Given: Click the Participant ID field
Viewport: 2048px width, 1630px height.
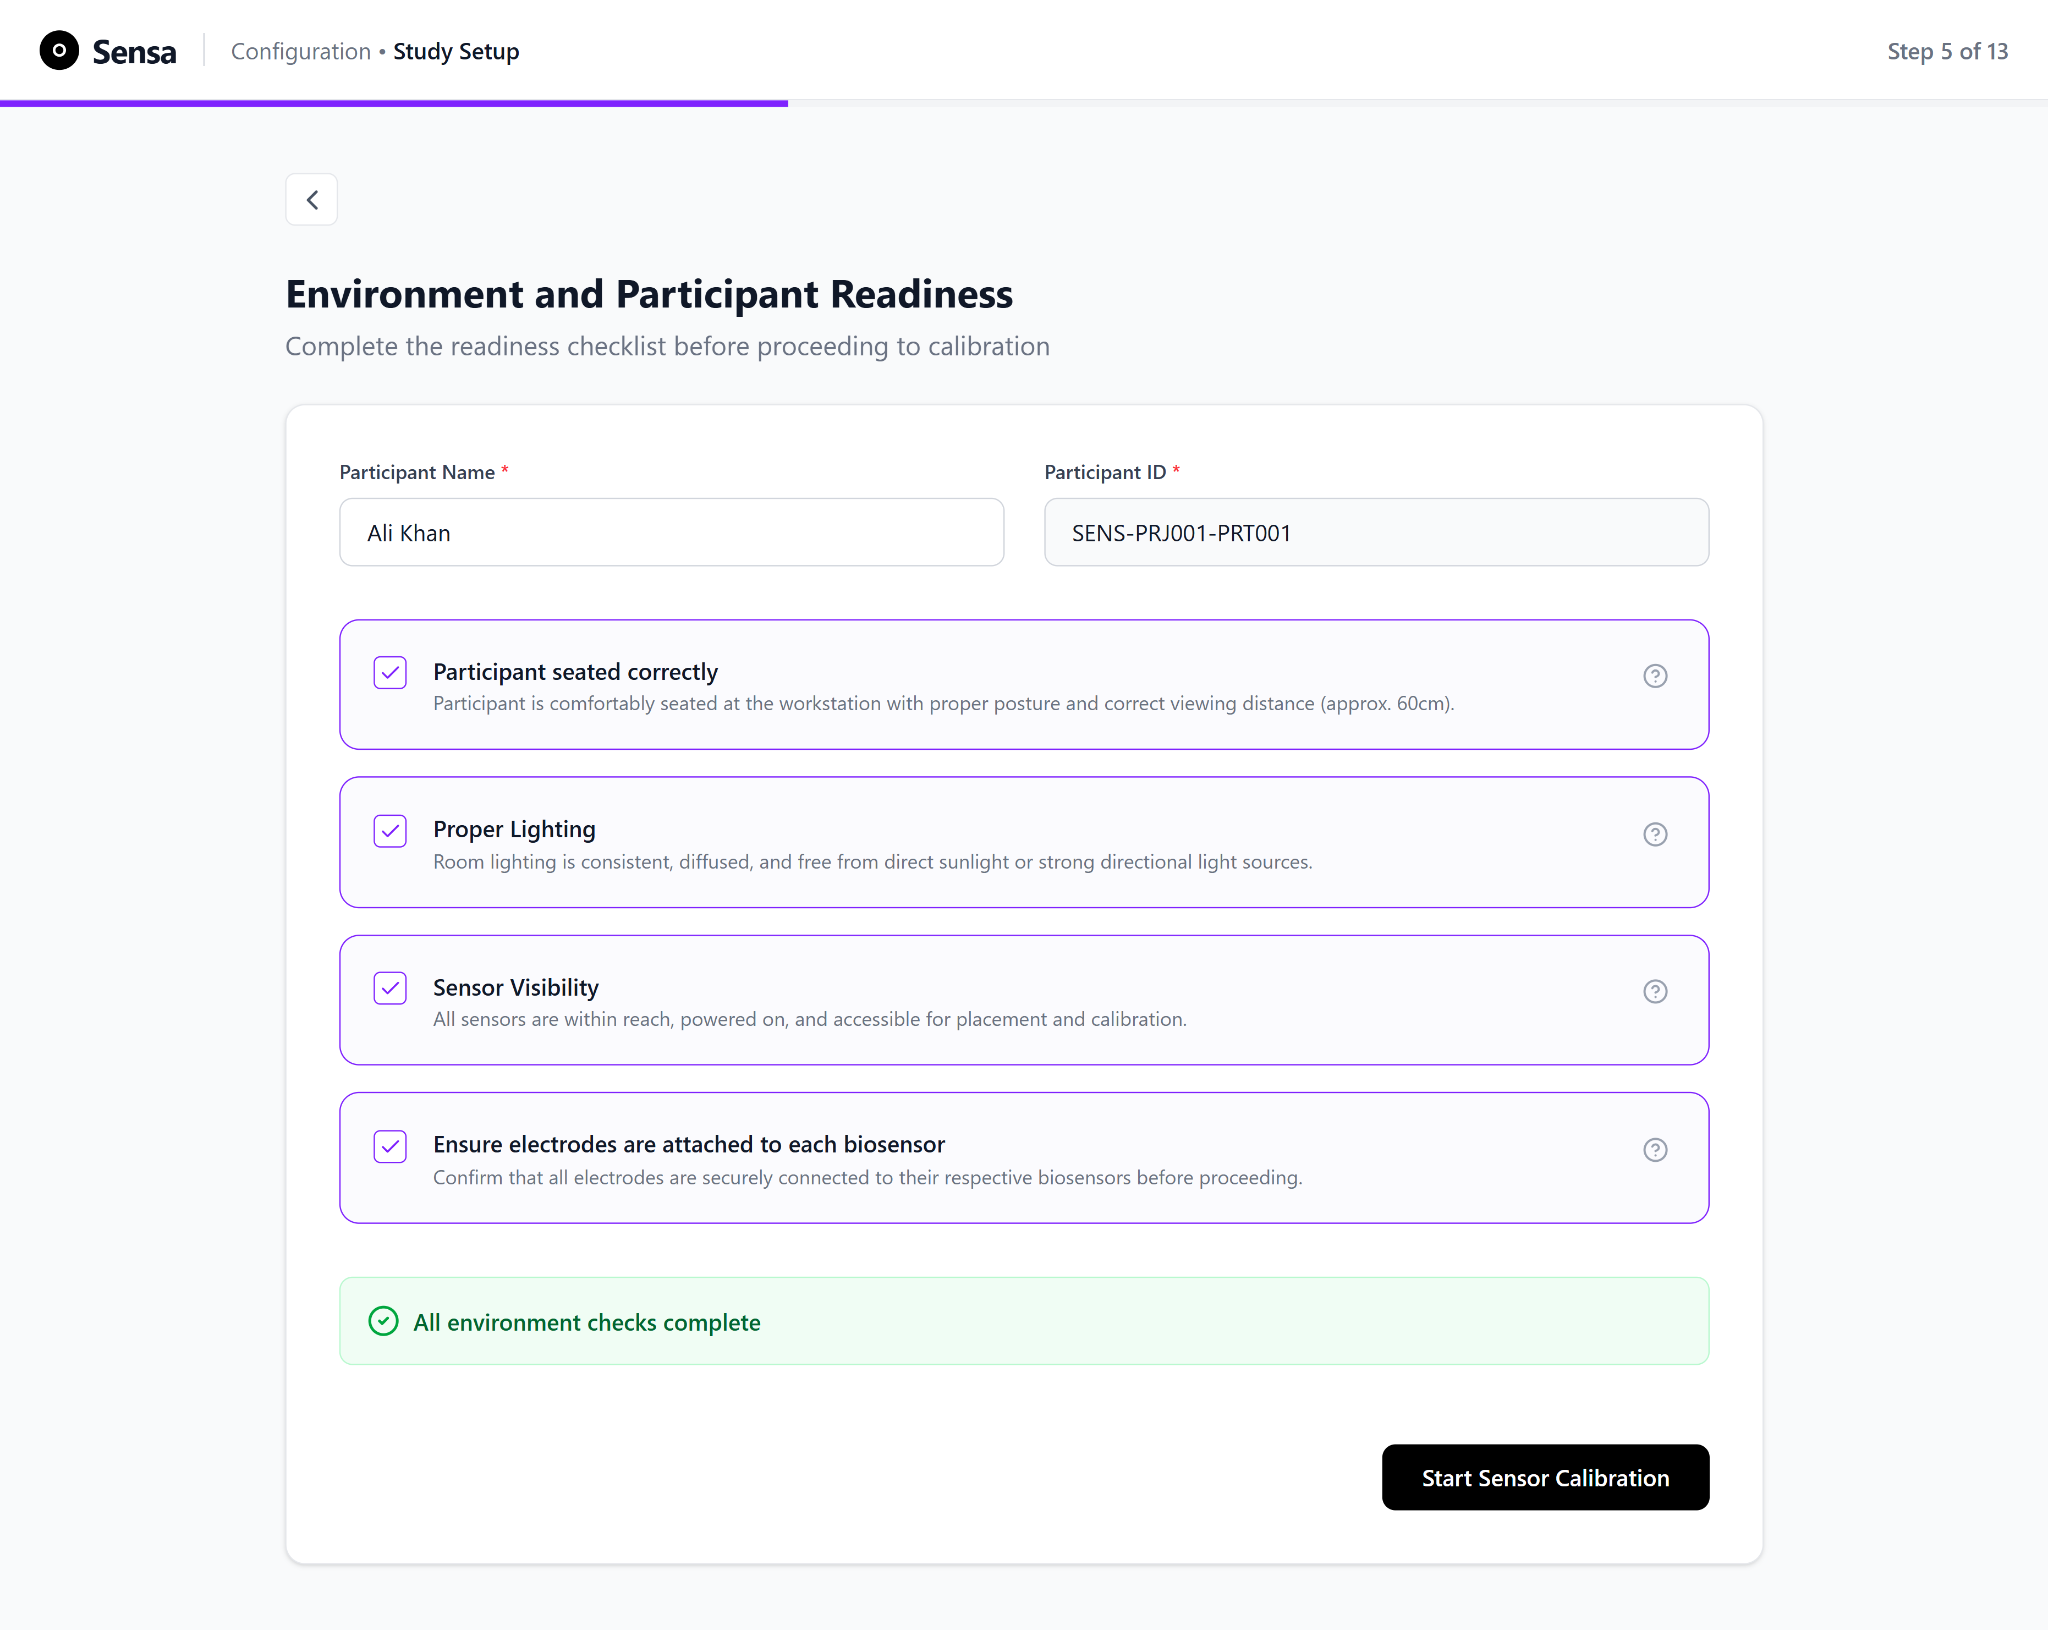Looking at the screenshot, I should coord(1376,533).
